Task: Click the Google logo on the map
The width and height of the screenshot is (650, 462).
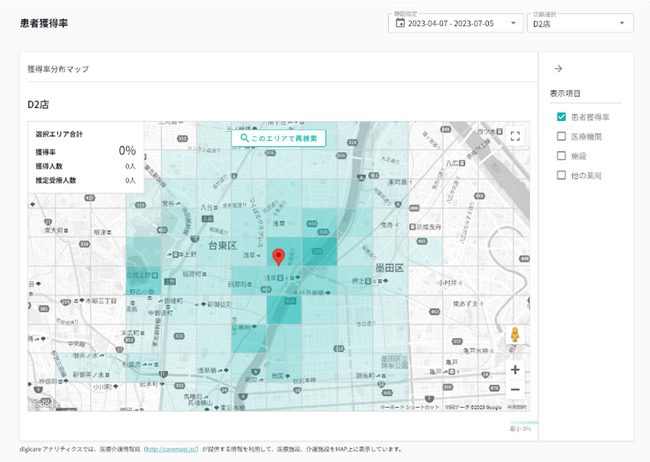Action: tap(45, 404)
